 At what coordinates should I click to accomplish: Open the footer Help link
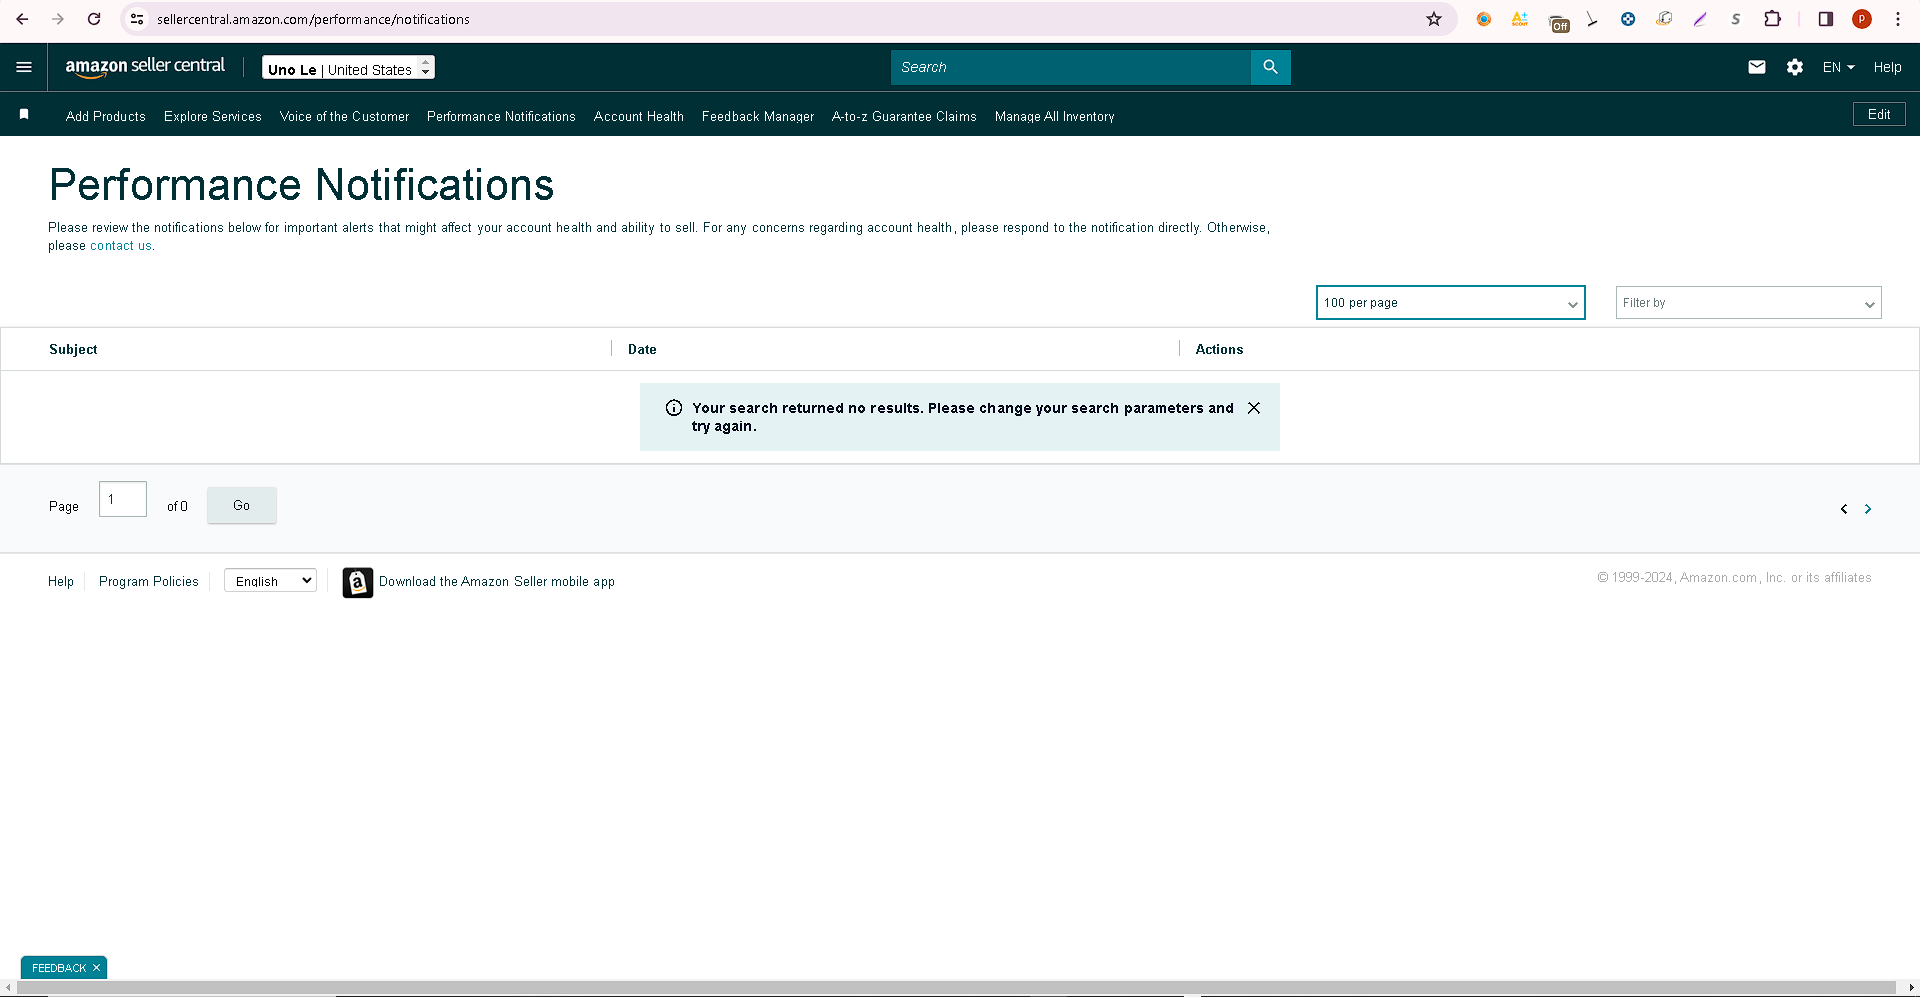[x=61, y=582]
